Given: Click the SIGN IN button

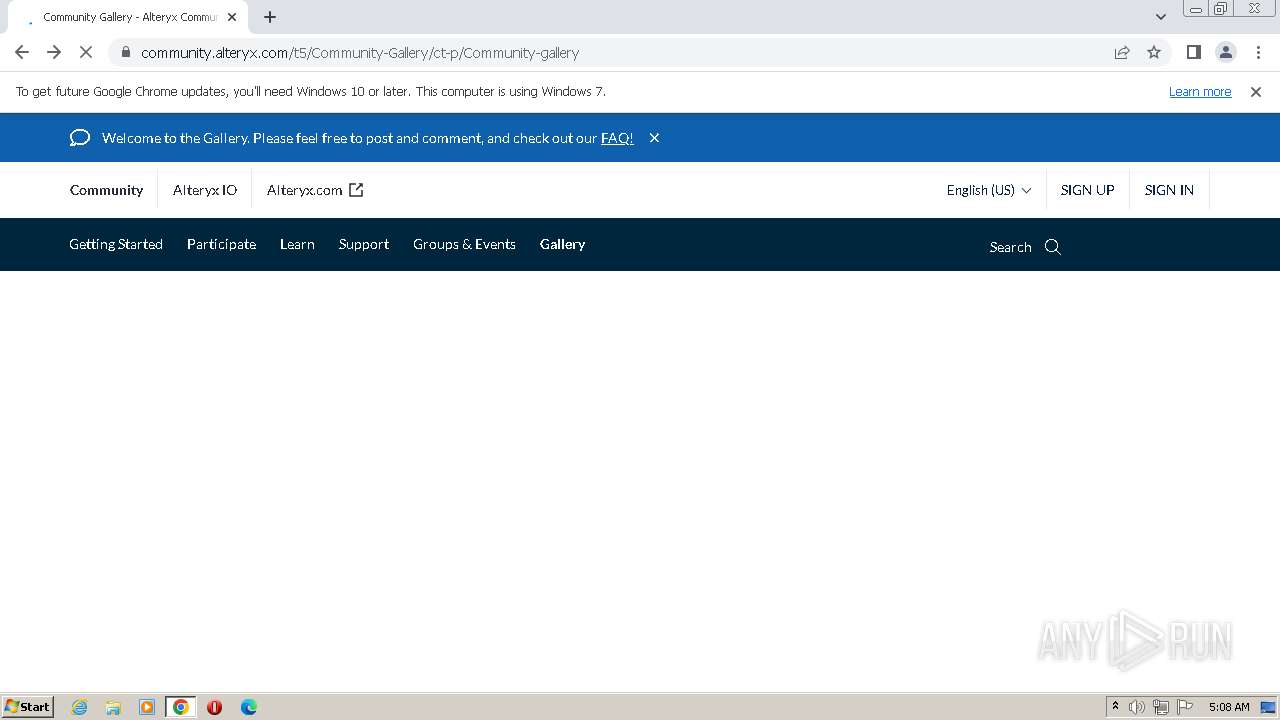Looking at the screenshot, I should click(x=1169, y=190).
